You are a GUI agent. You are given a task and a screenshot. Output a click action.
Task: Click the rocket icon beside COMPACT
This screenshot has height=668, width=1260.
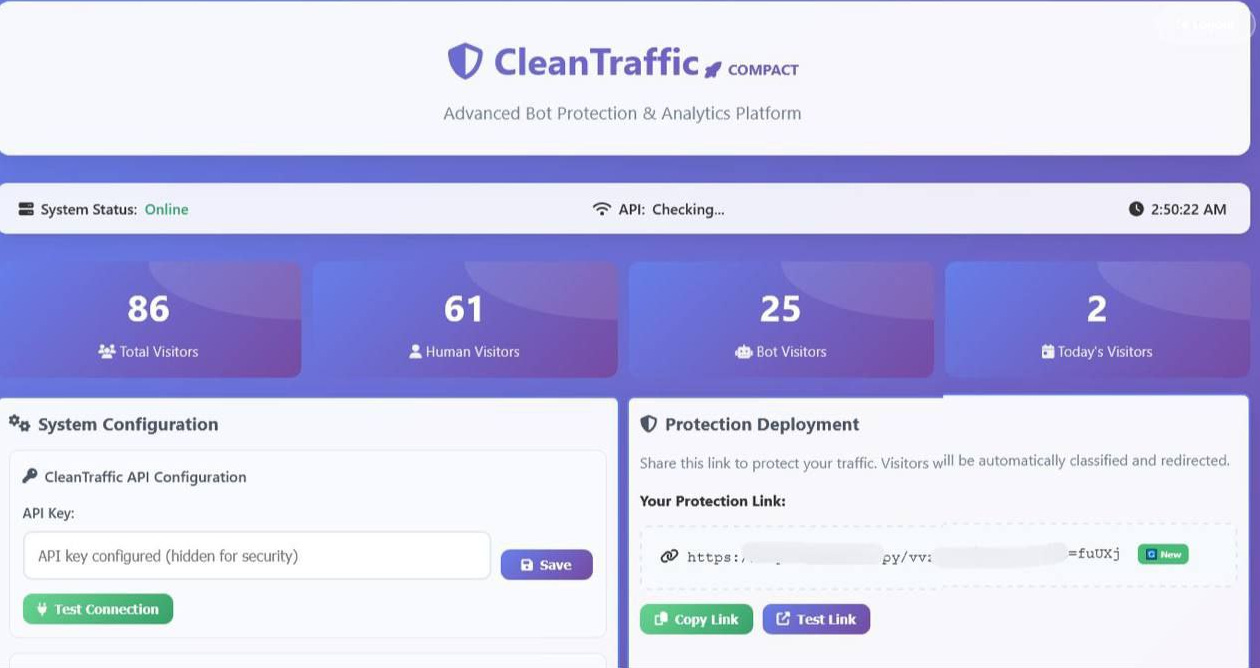click(713, 70)
